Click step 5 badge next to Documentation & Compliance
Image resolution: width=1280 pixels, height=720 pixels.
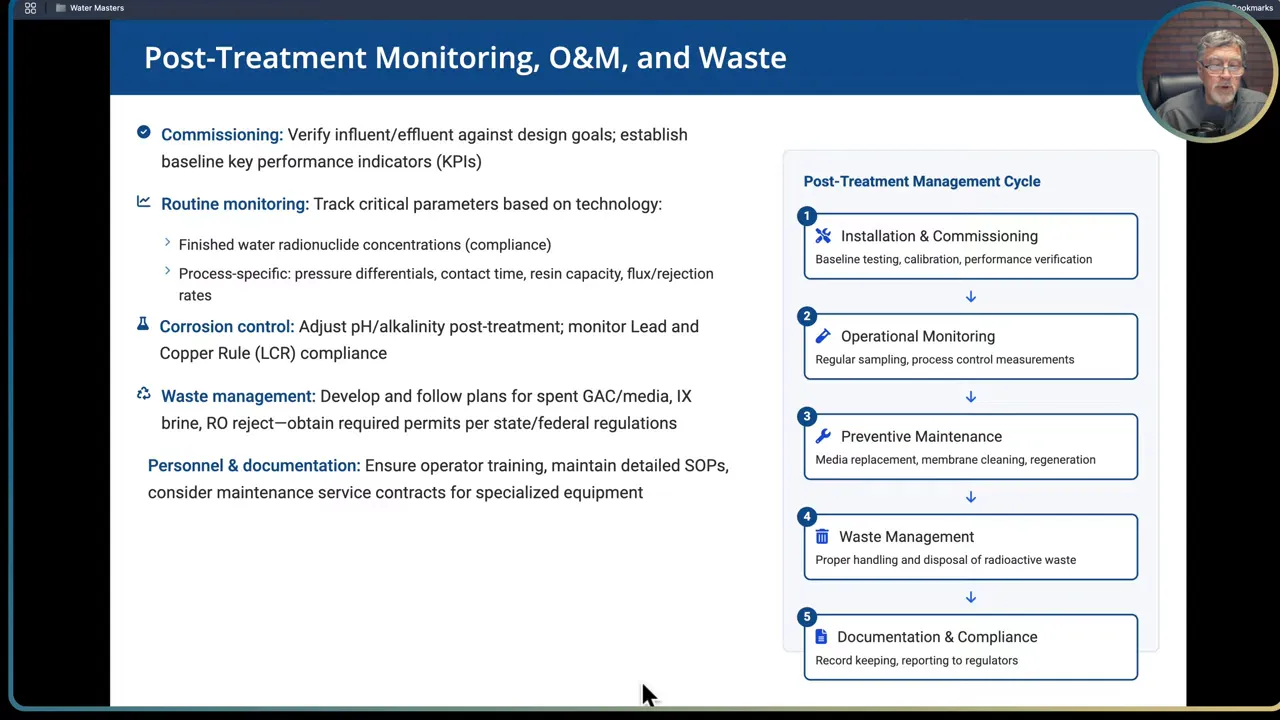[806, 617]
